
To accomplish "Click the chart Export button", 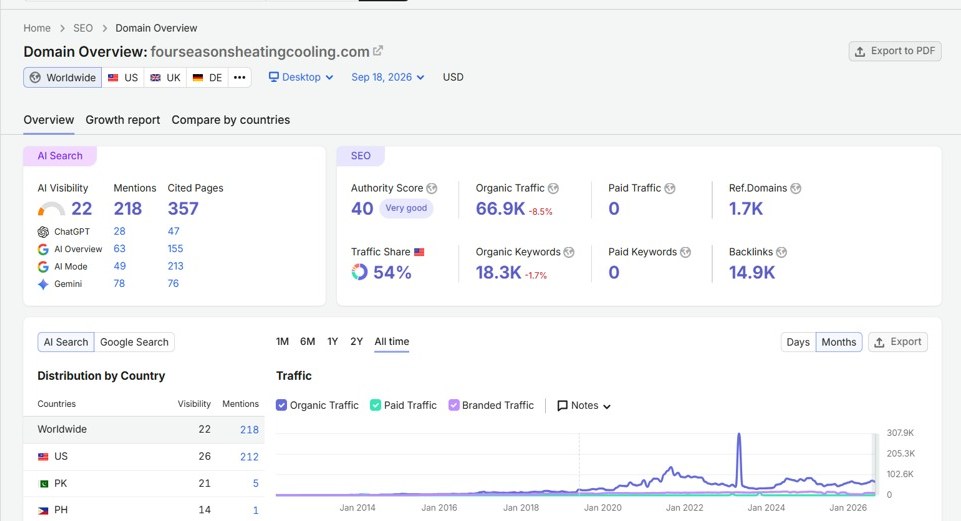I will (x=898, y=342).
